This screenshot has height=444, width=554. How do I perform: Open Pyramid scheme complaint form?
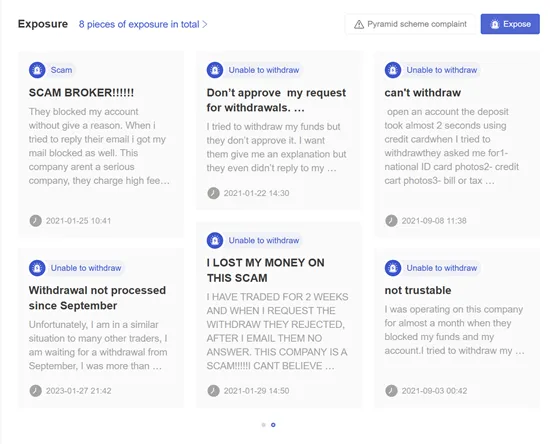click(410, 24)
